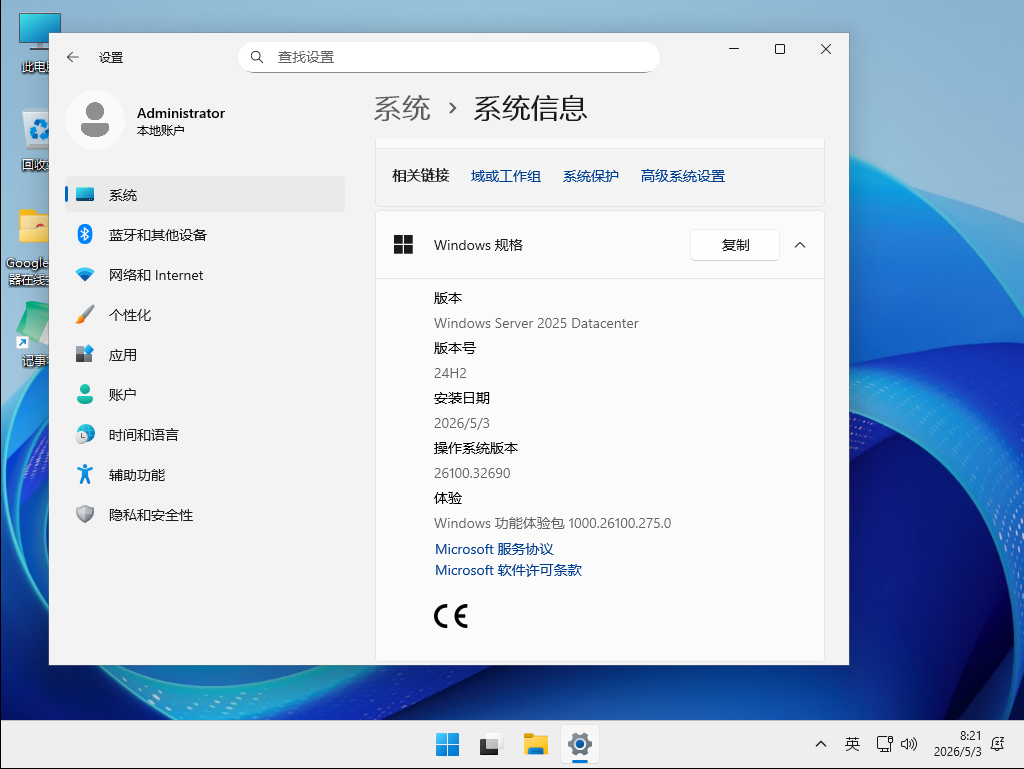The width and height of the screenshot is (1024, 769).
Task: Click the 英 input language indicator
Action: 852,744
